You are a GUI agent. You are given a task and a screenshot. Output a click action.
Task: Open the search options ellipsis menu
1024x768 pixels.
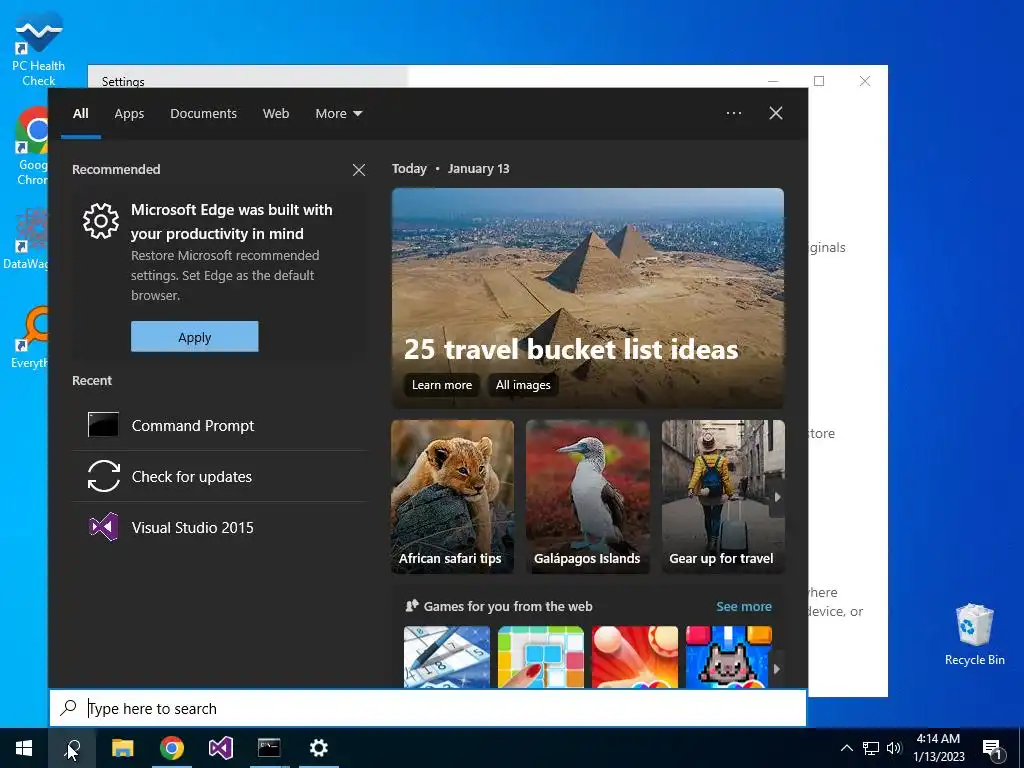[x=734, y=113]
